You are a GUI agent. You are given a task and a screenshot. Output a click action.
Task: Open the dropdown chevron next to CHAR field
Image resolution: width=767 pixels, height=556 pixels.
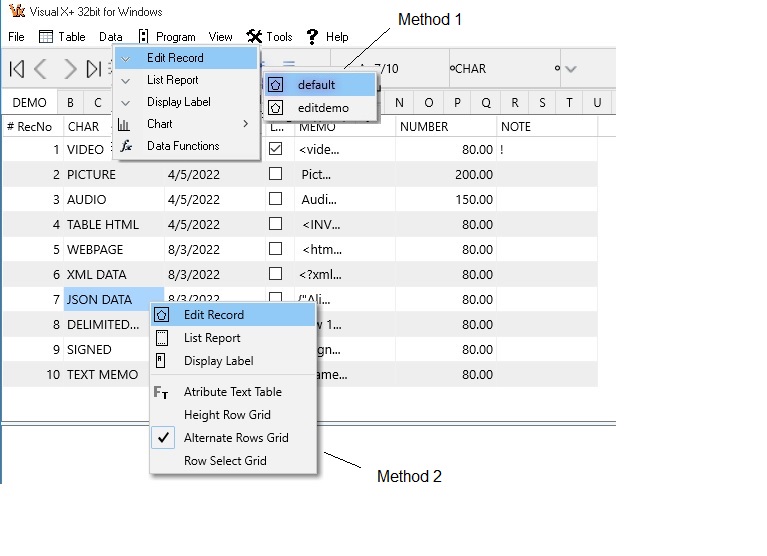tap(570, 69)
